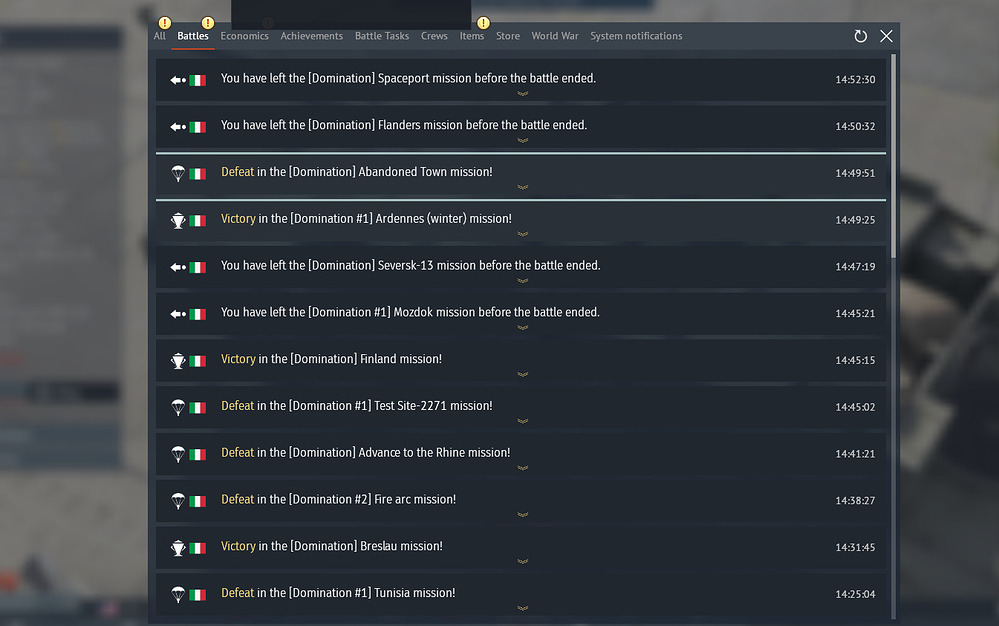Select the Battle Tasks tab
The image size is (999, 626).
[x=382, y=36]
